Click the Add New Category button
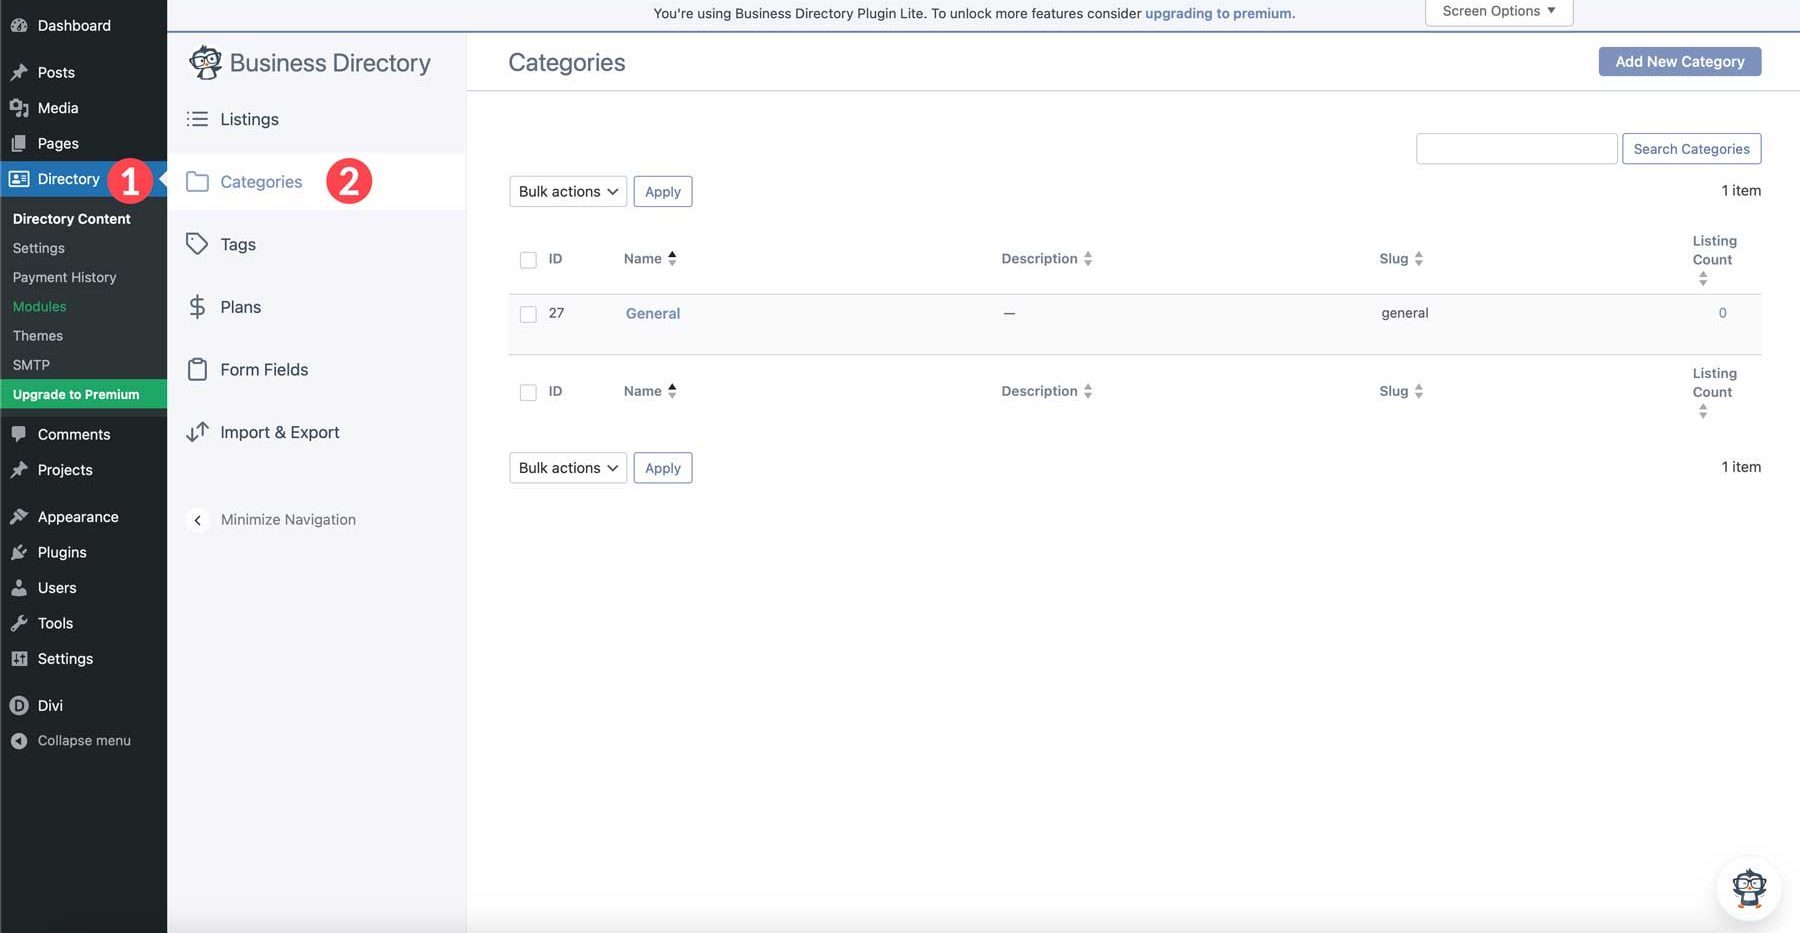1800x933 pixels. (x=1679, y=61)
